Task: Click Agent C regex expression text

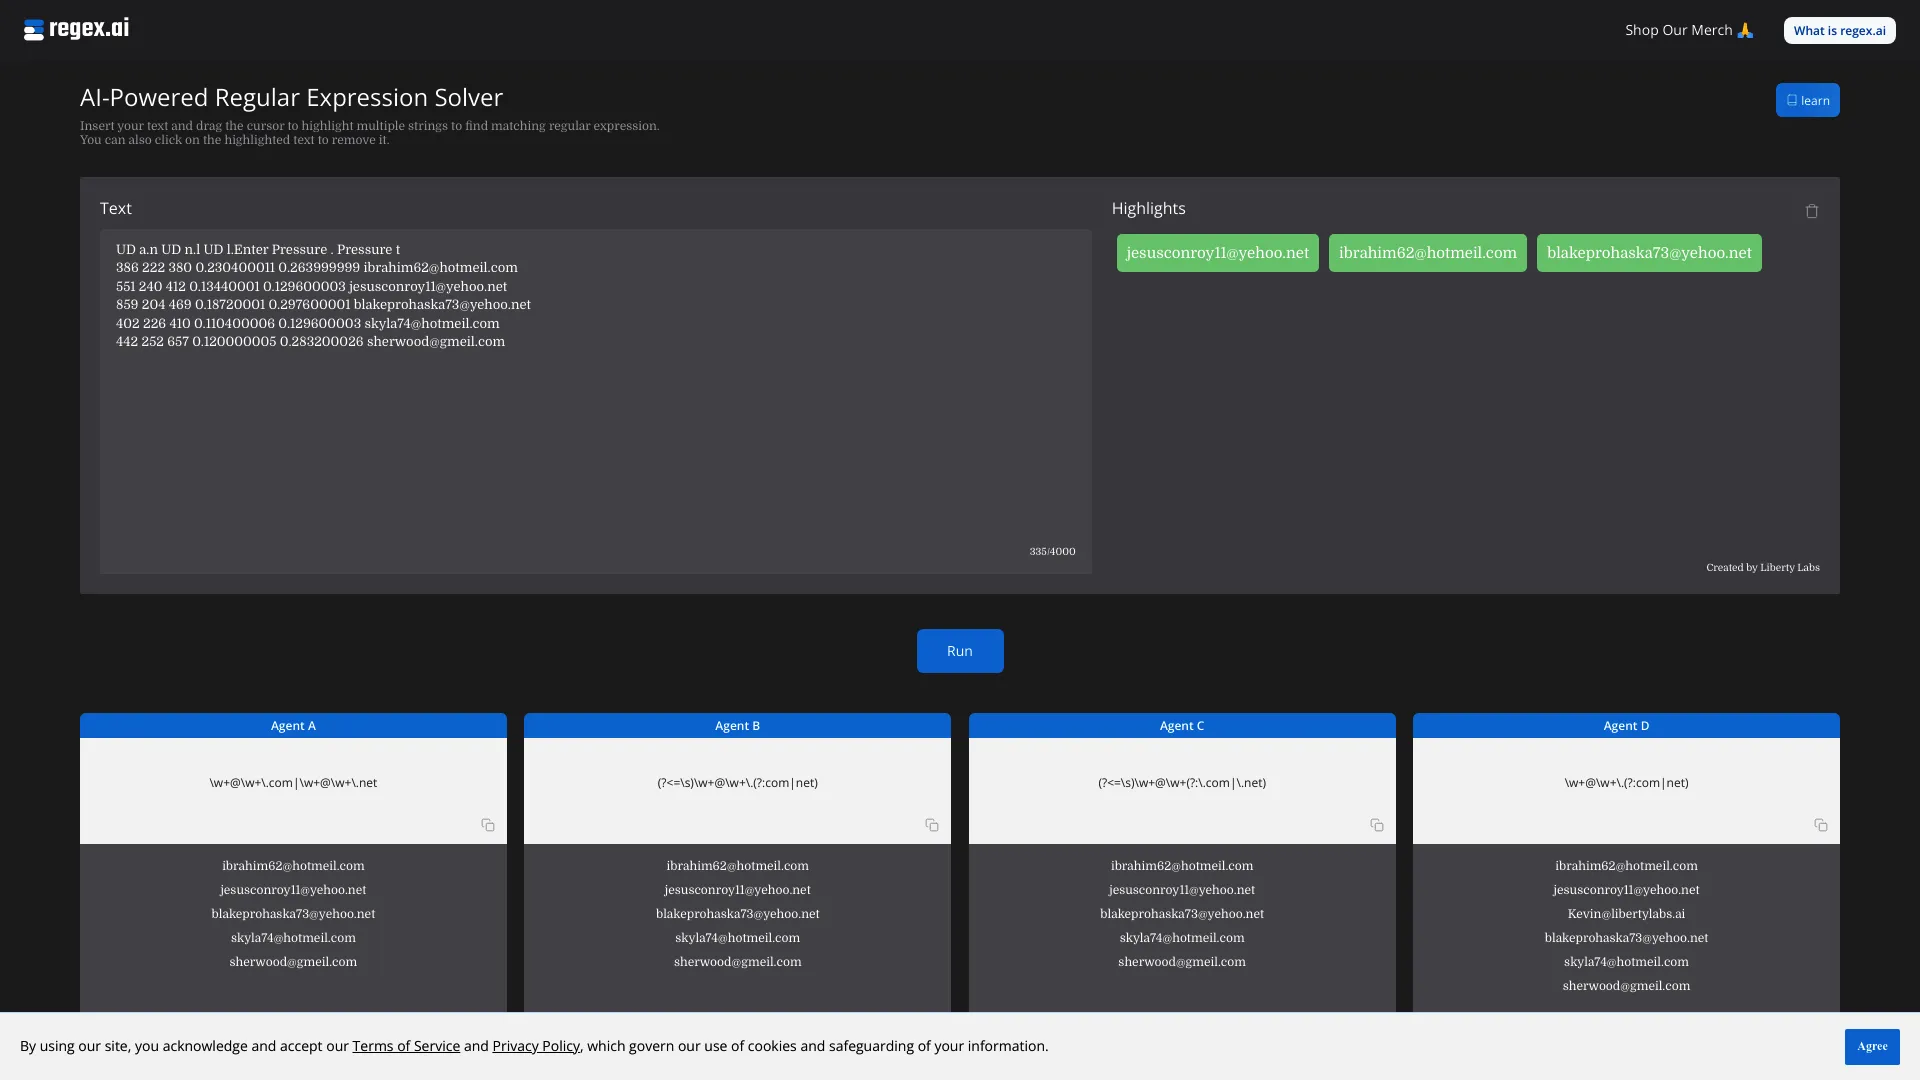Action: click(1182, 783)
